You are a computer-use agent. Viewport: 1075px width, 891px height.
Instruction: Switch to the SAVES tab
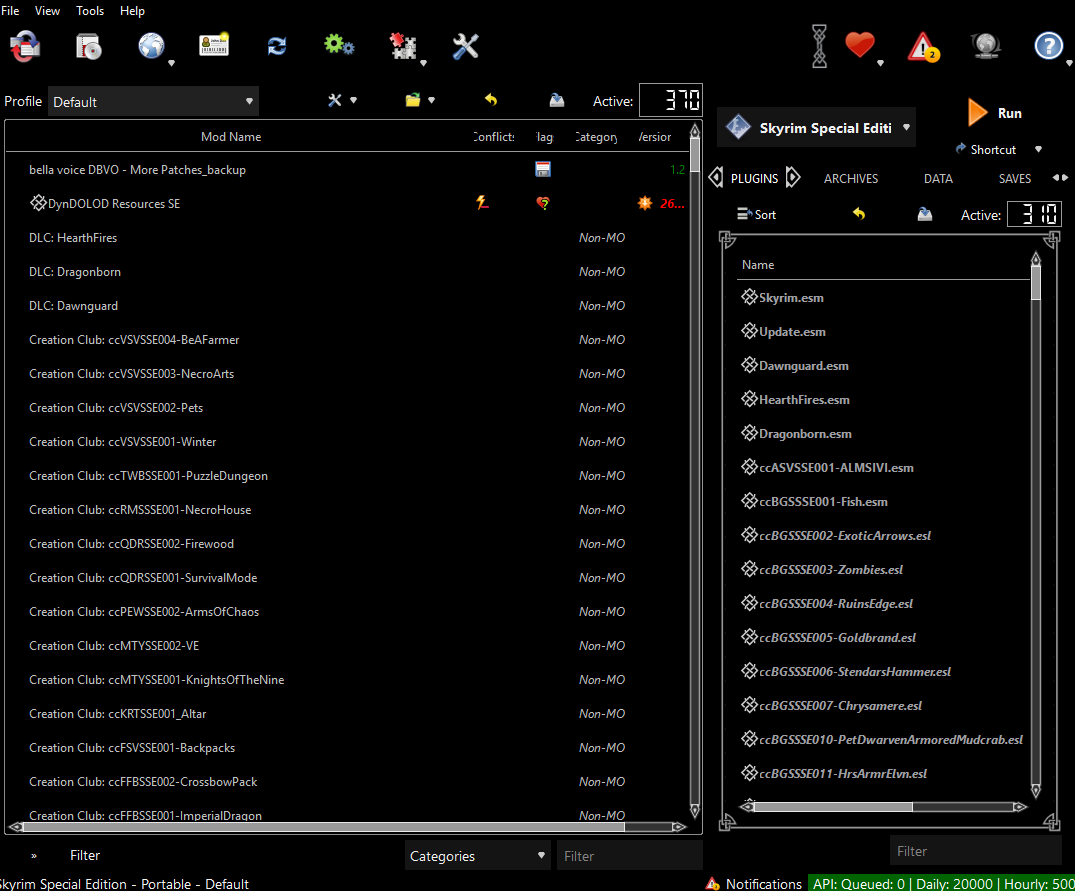point(1015,178)
